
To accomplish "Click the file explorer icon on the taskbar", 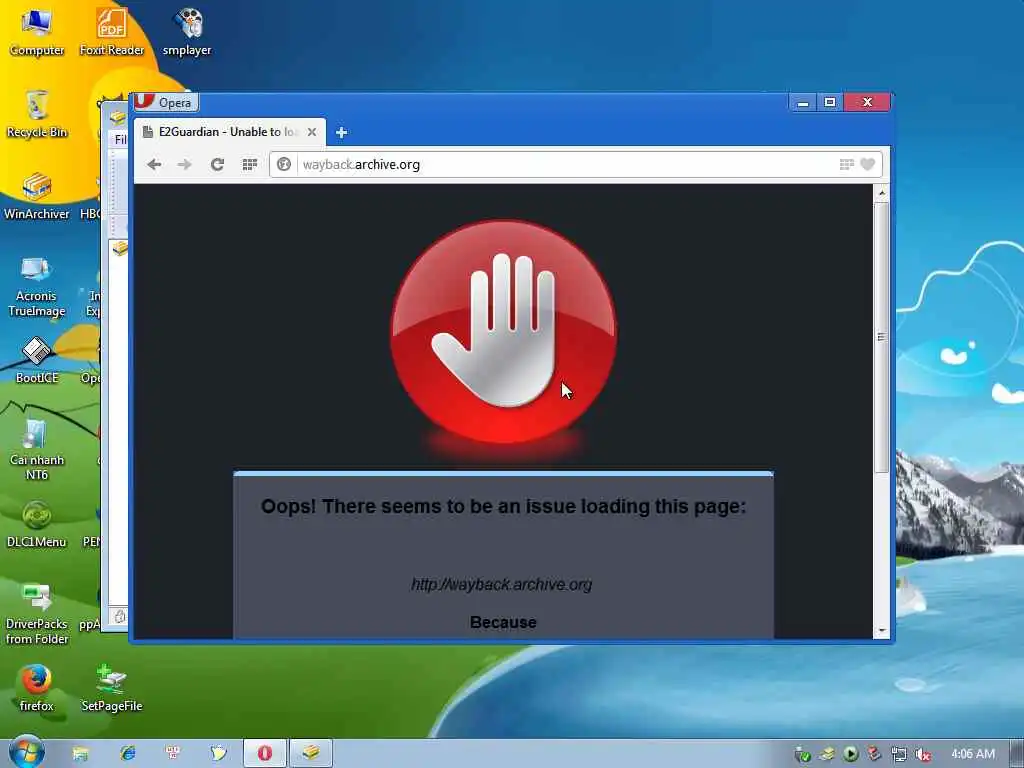I will (x=80, y=754).
